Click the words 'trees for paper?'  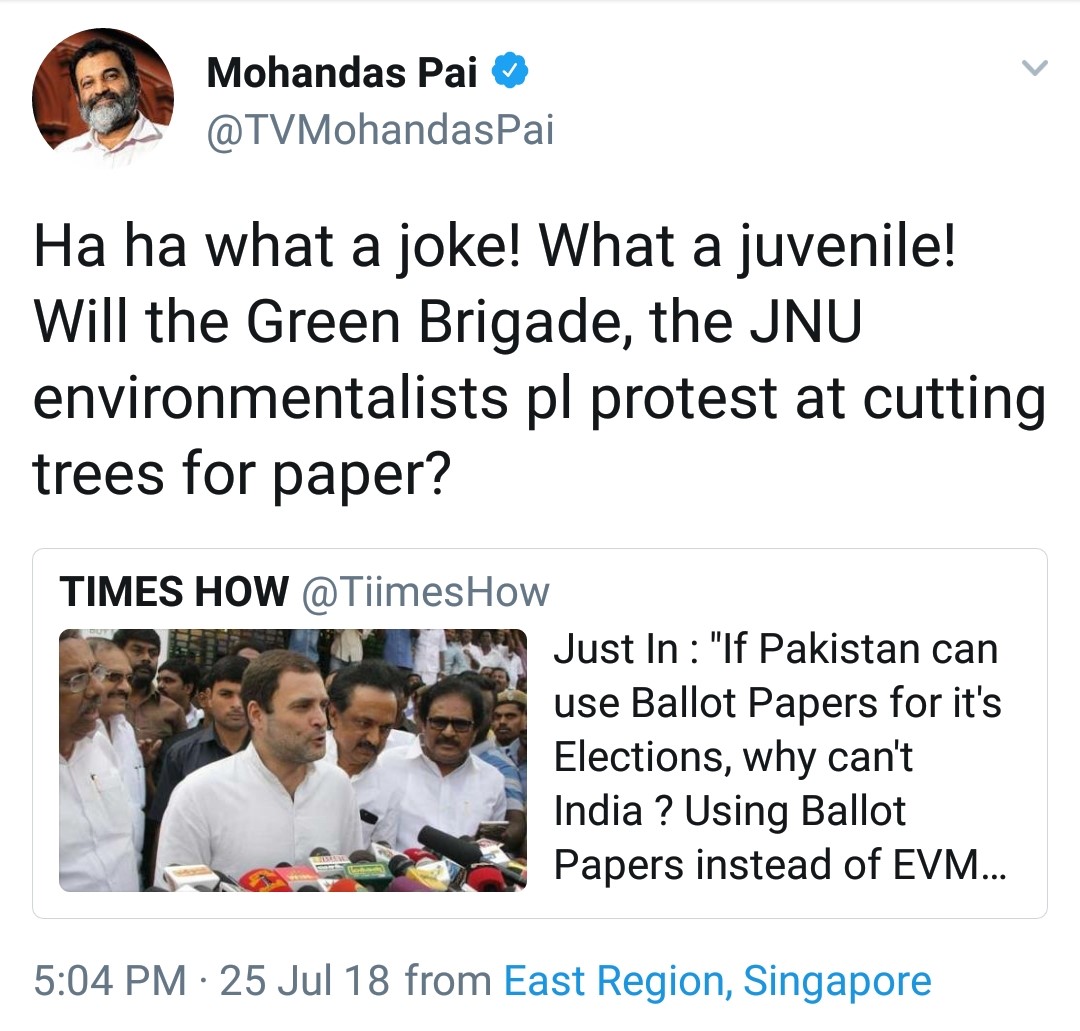(241, 474)
